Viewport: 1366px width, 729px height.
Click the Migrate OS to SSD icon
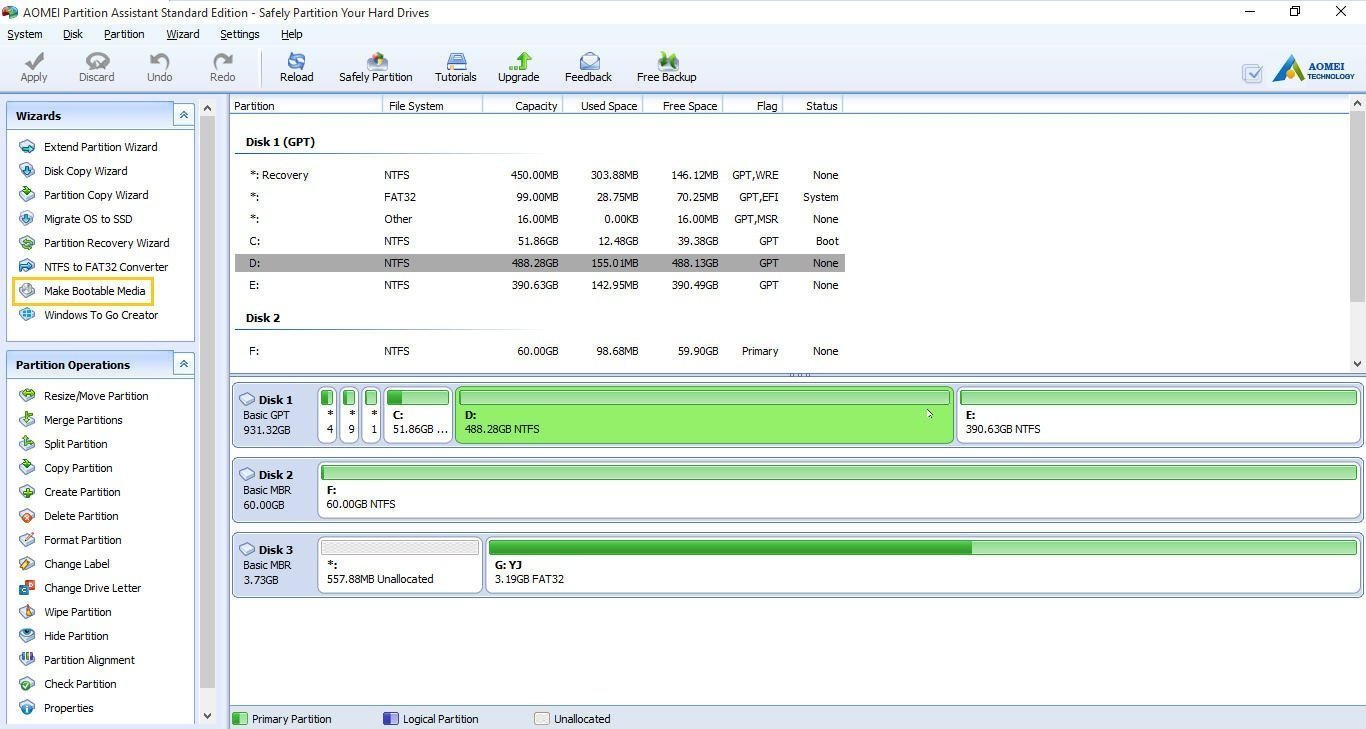click(x=27, y=219)
